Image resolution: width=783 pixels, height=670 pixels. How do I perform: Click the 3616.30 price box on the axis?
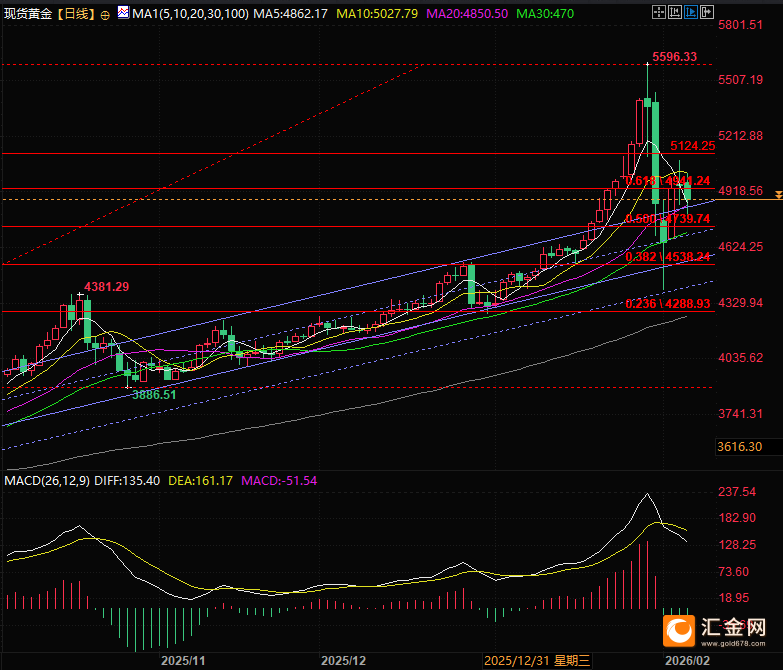740,446
